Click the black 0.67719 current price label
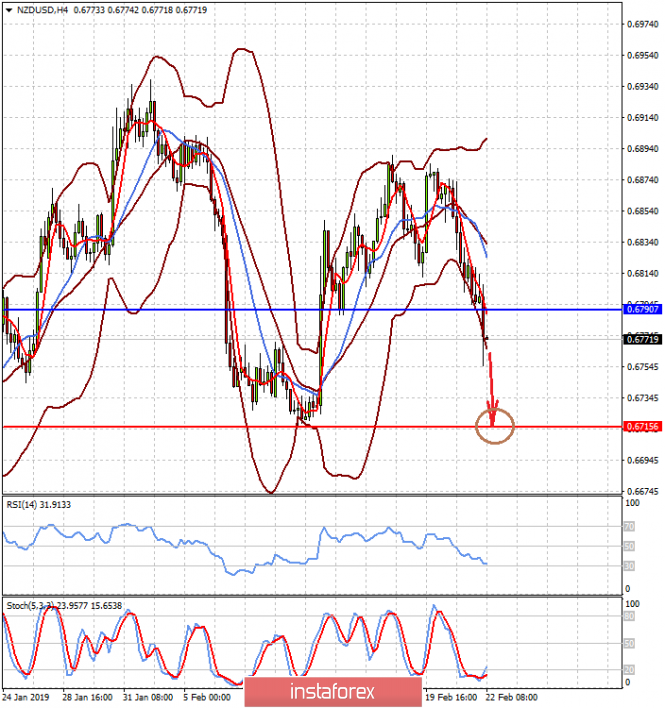Viewport: 665px width, 708px height. 642,339
